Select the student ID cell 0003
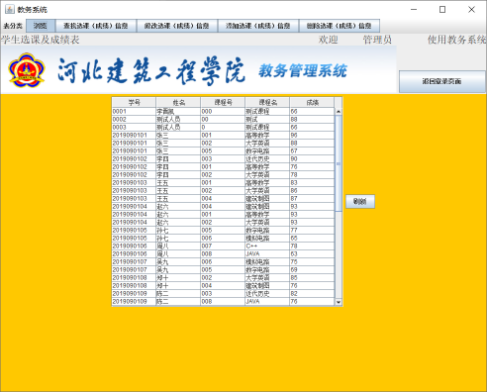The image size is (488, 392). [134, 127]
